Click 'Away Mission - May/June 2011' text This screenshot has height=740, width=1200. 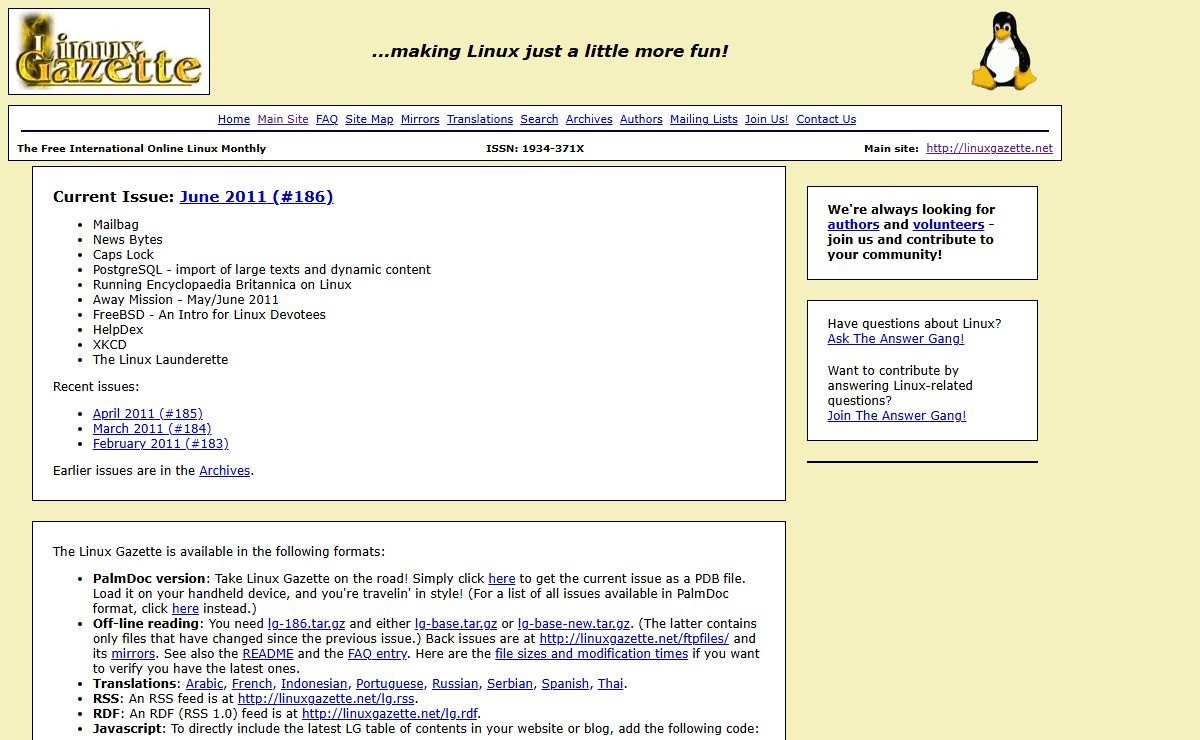tap(186, 300)
